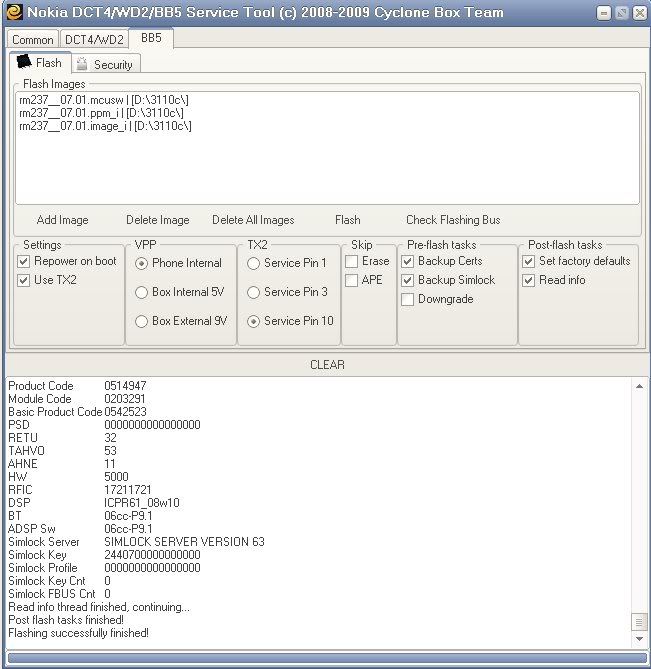Viewport: 651px width, 669px height.
Task: Minimize the Service Tool window
Action: coord(604,13)
